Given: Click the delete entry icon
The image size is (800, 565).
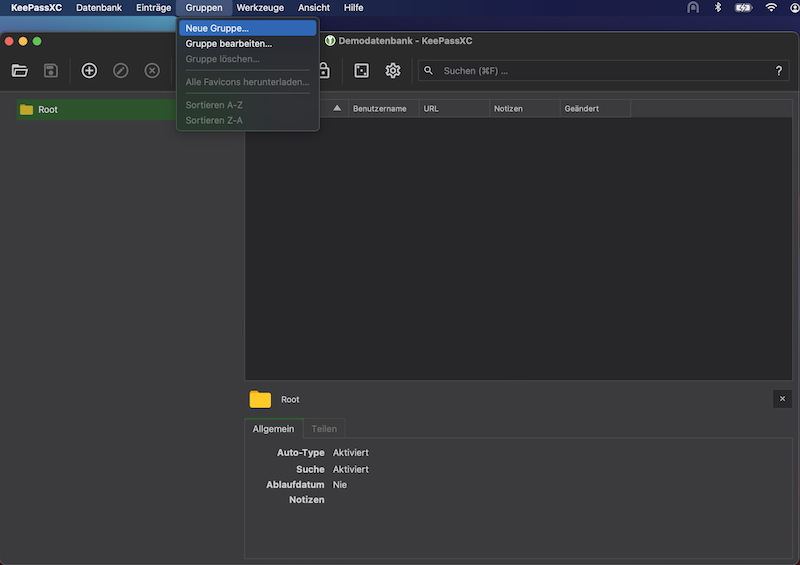Looking at the screenshot, I should pyautogui.click(x=152, y=71).
